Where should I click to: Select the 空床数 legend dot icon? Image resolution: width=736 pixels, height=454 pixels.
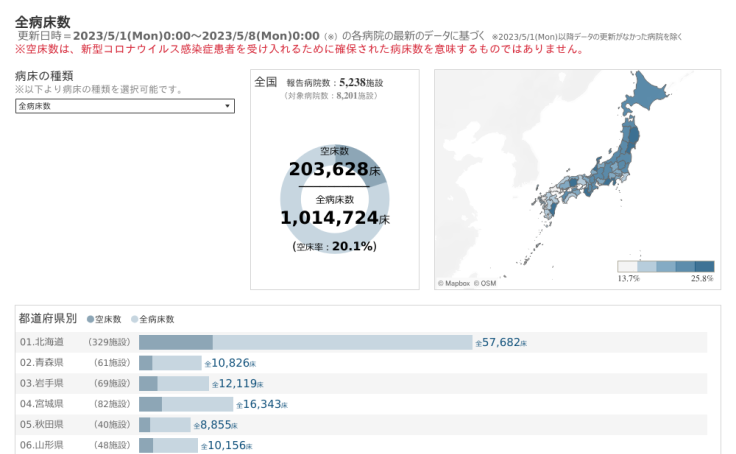90,319
